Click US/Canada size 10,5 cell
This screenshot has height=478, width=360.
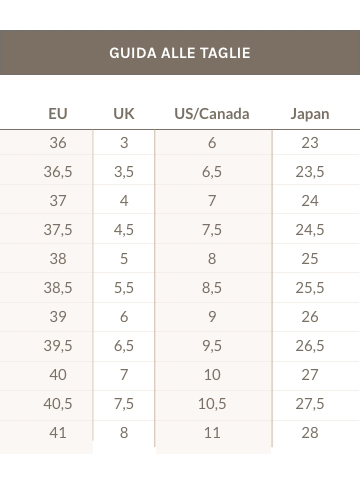pos(212,404)
